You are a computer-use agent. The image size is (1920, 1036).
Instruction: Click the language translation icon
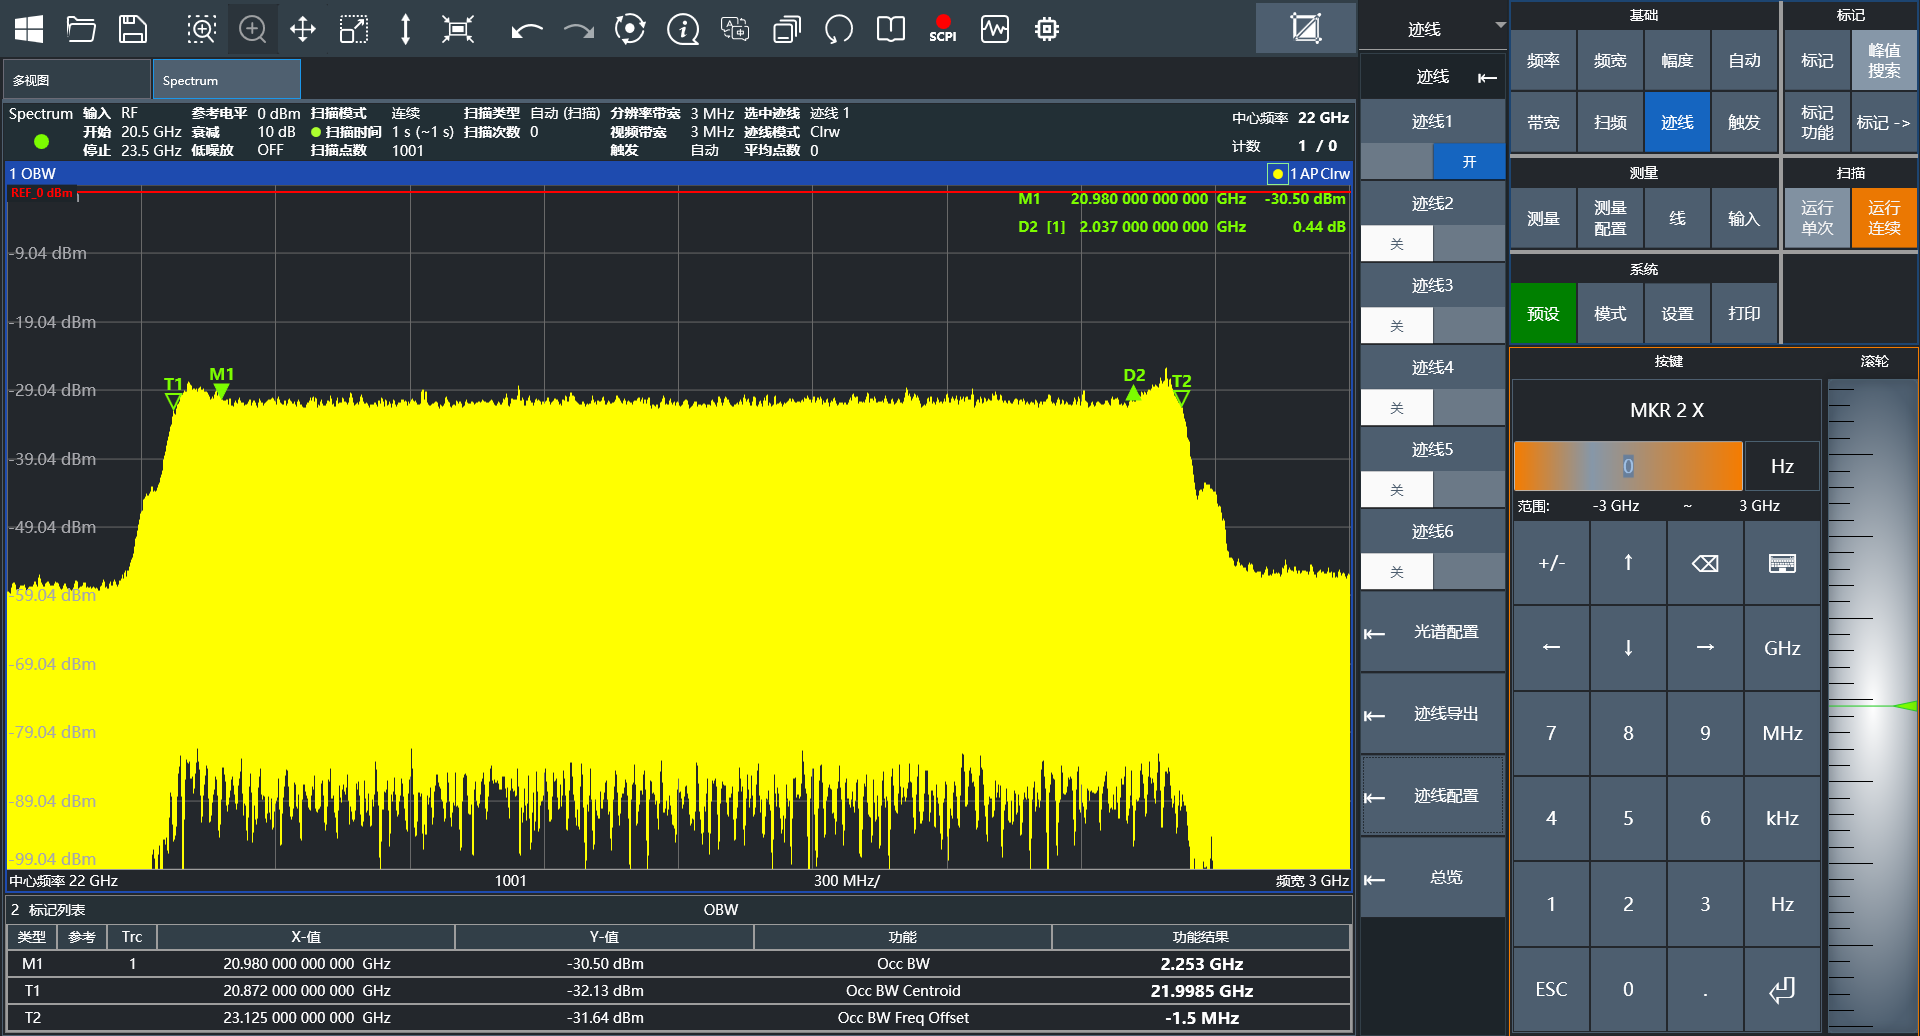(x=735, y=29)
